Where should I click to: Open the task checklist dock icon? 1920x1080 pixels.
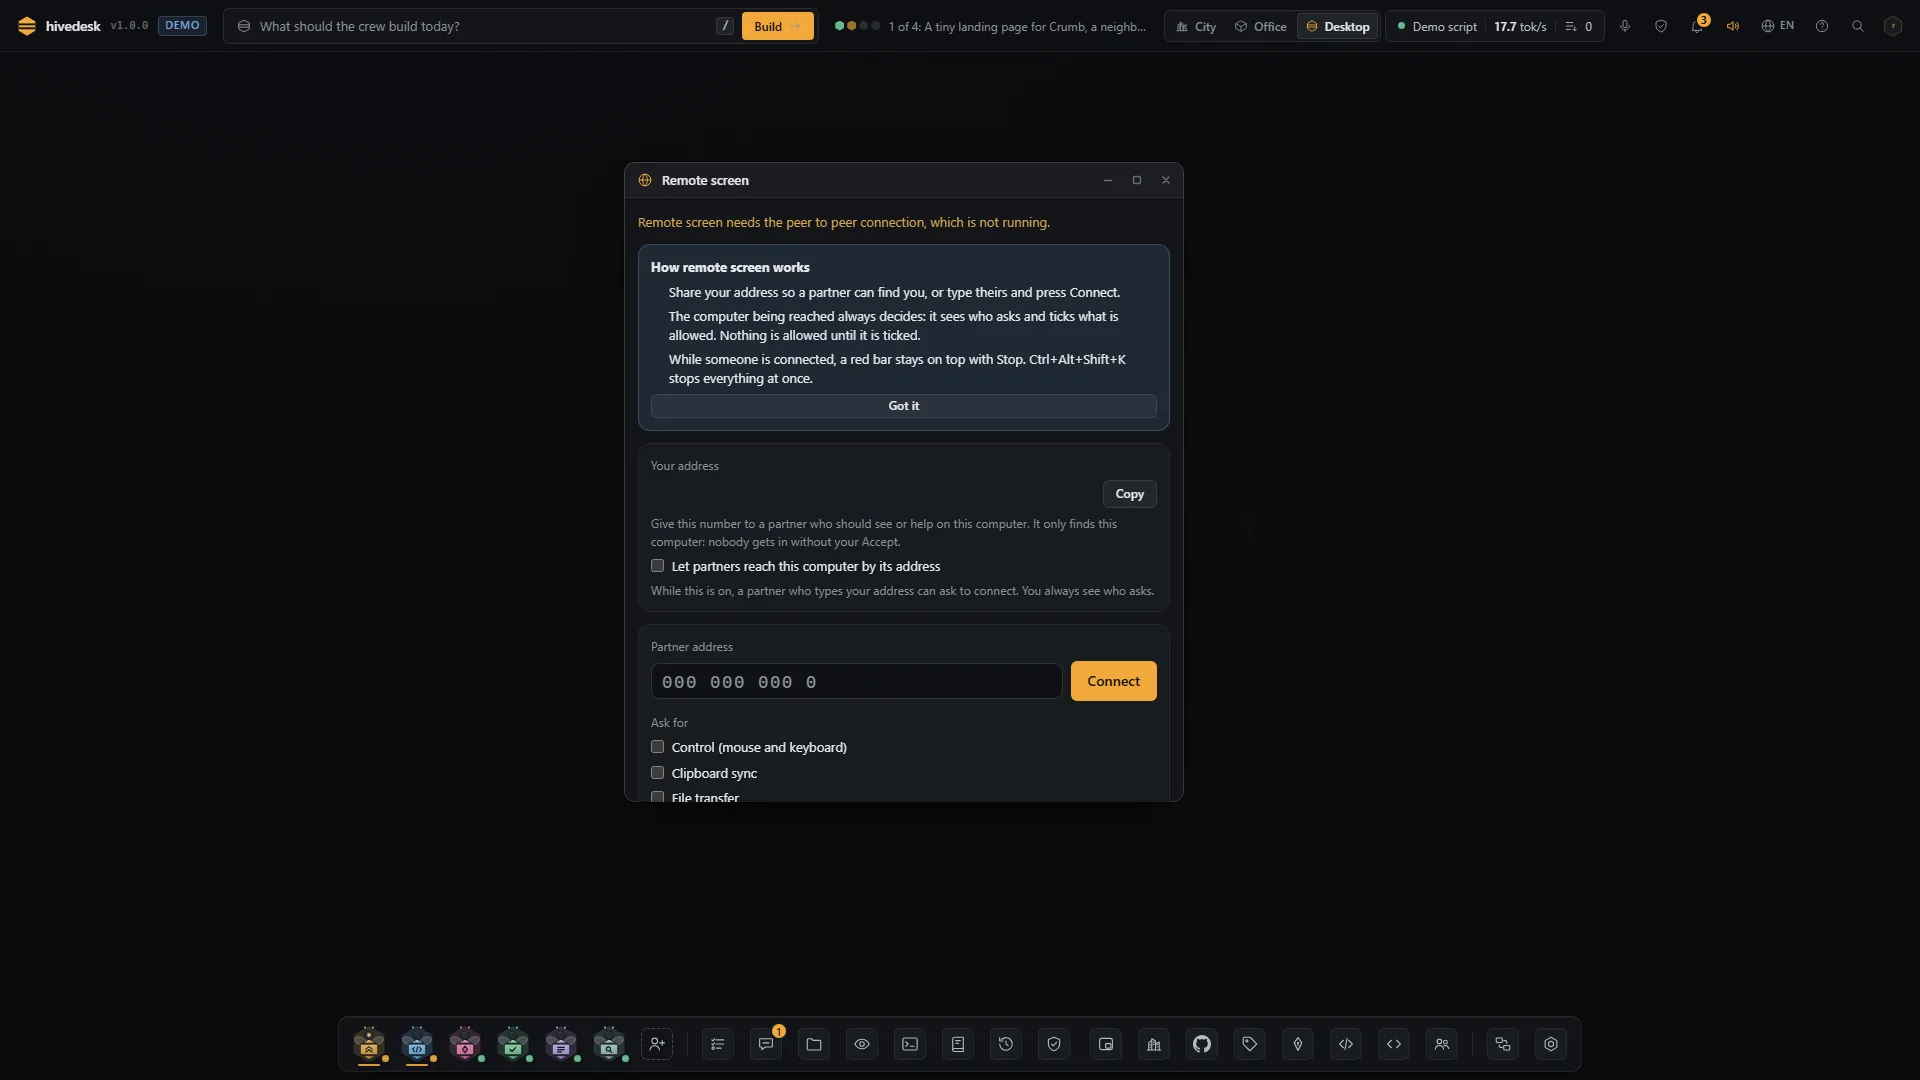(718, 1044)
